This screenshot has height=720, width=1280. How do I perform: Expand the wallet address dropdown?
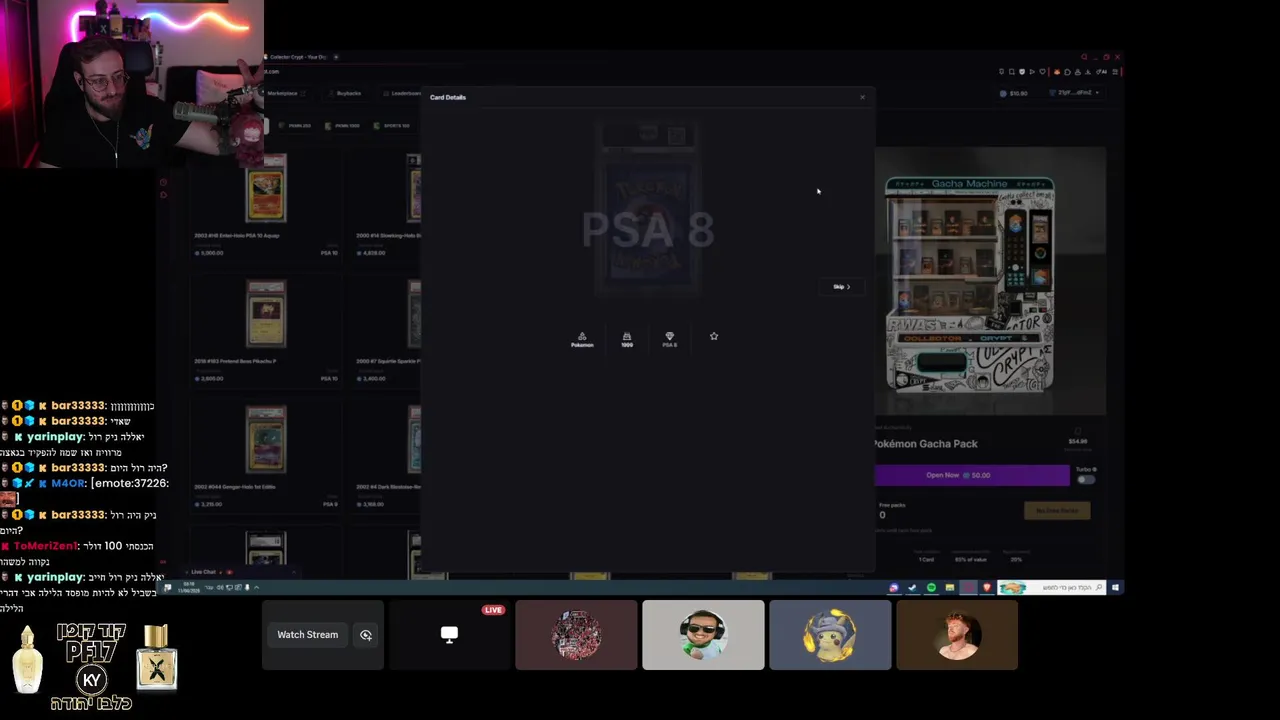[x=1074, y=93]
